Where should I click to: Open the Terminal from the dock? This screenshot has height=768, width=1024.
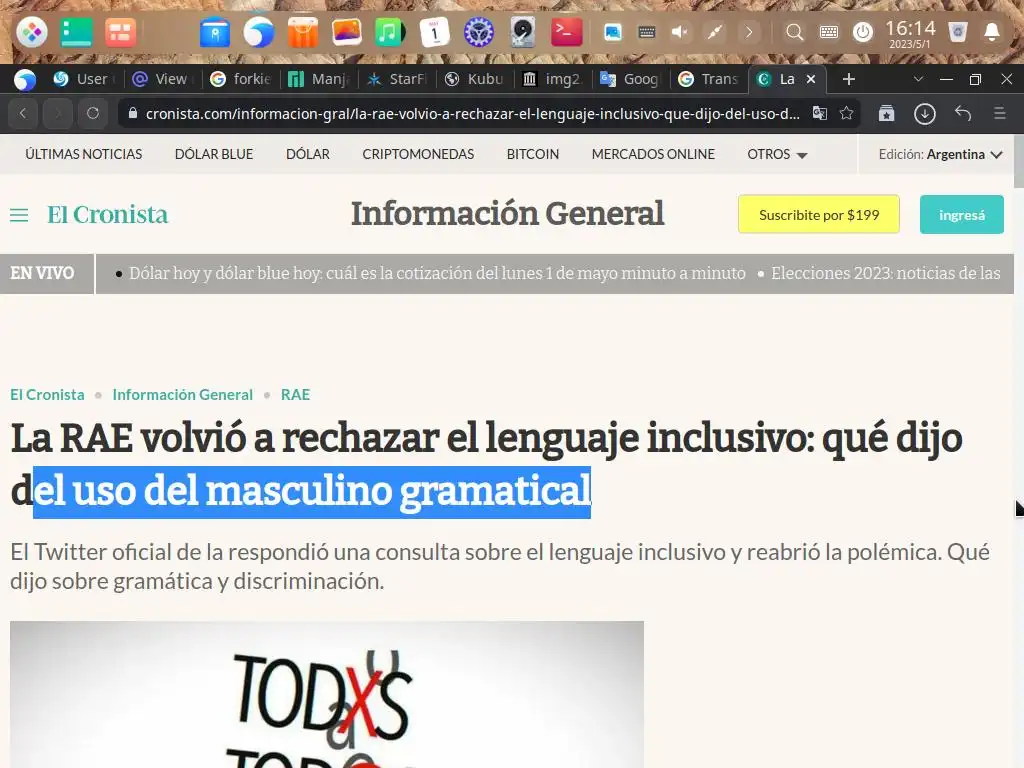(x=566, y=31)
